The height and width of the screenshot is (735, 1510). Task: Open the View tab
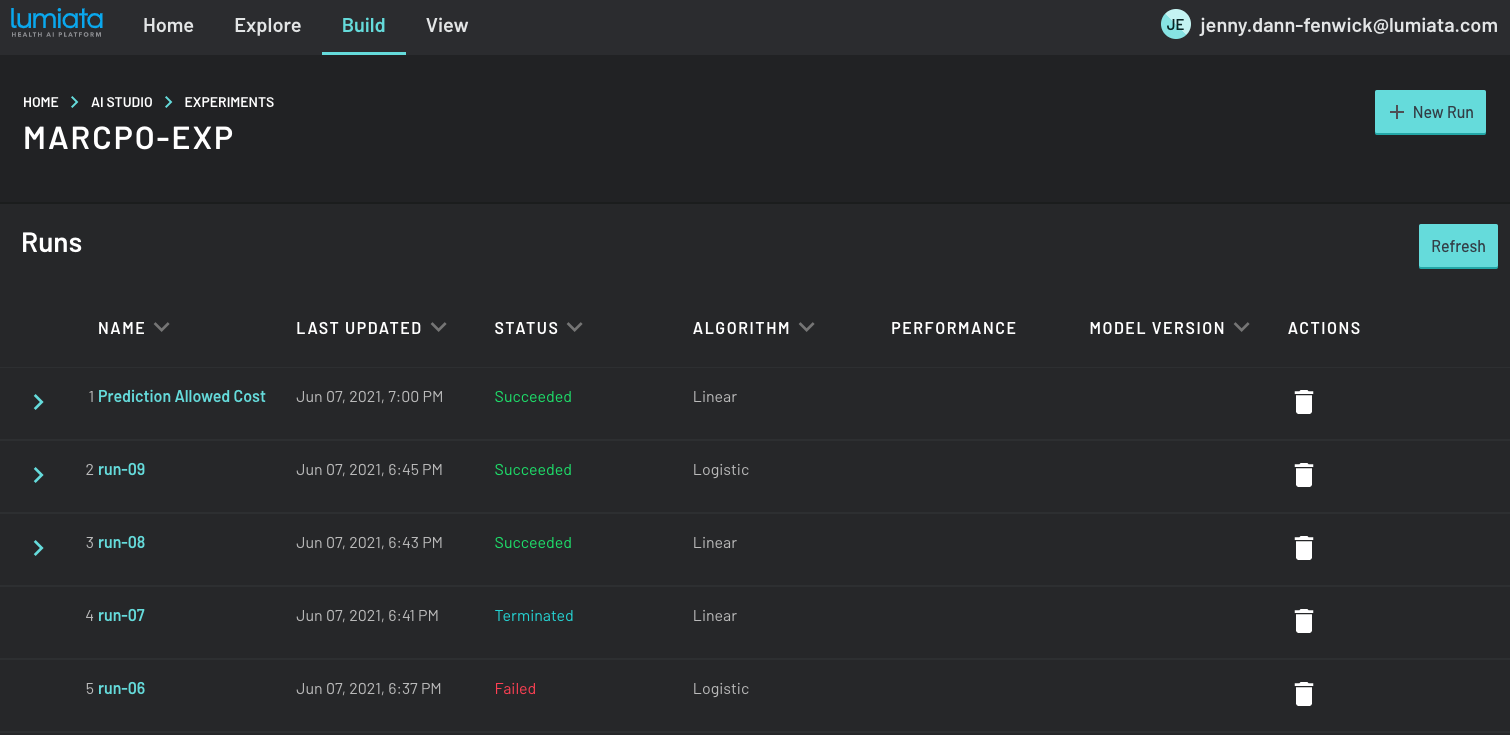447,26
